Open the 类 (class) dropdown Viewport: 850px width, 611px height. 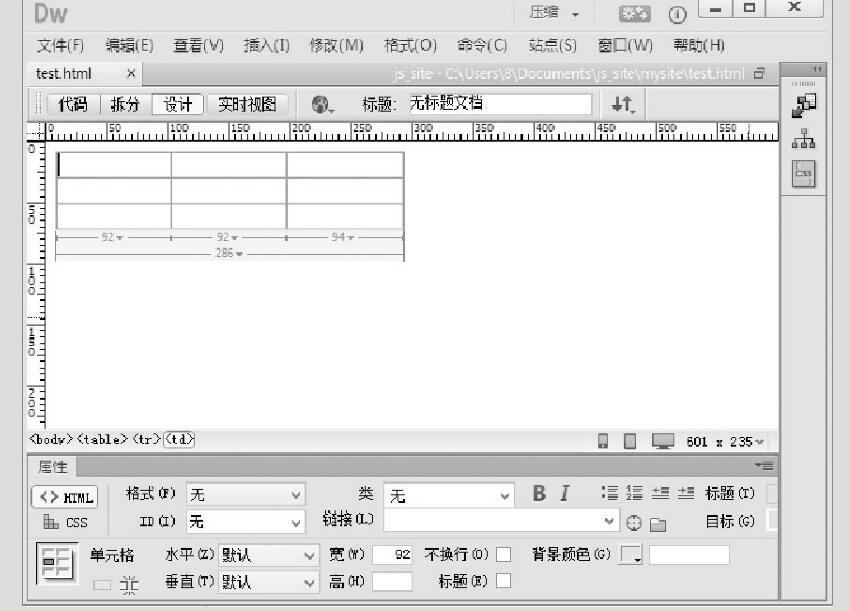click(450, 495)
